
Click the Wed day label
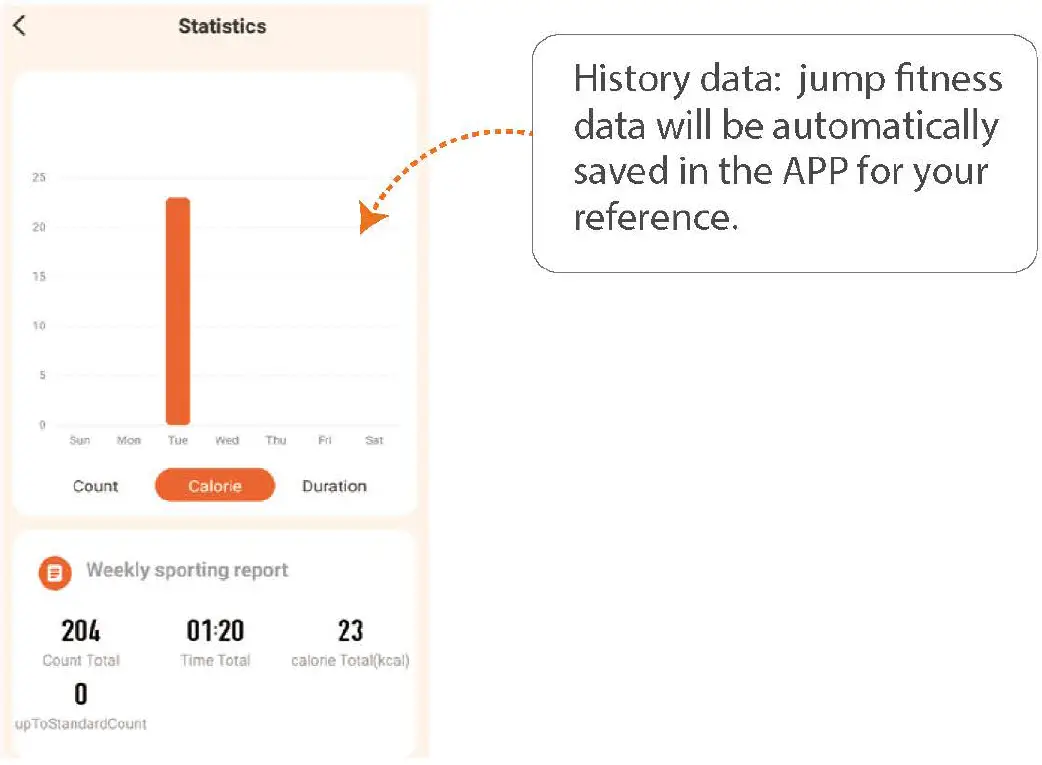coord(227,441)
